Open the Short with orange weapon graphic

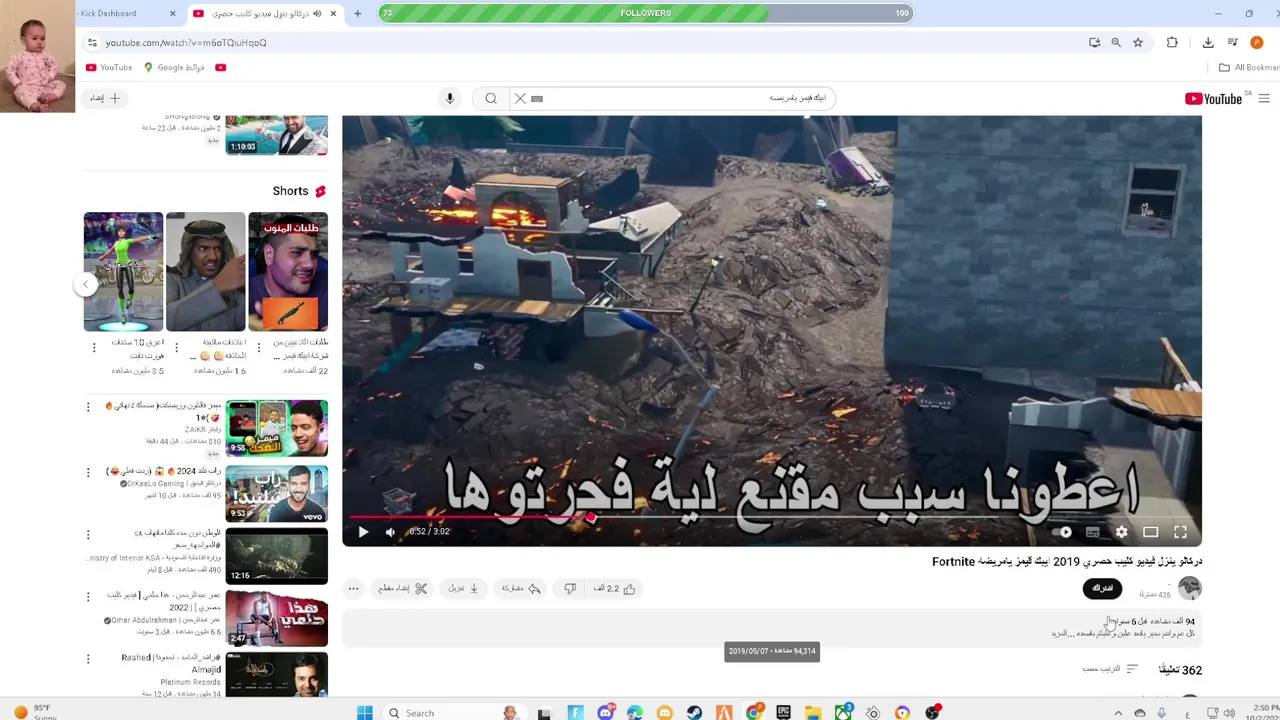pos(288,271)
